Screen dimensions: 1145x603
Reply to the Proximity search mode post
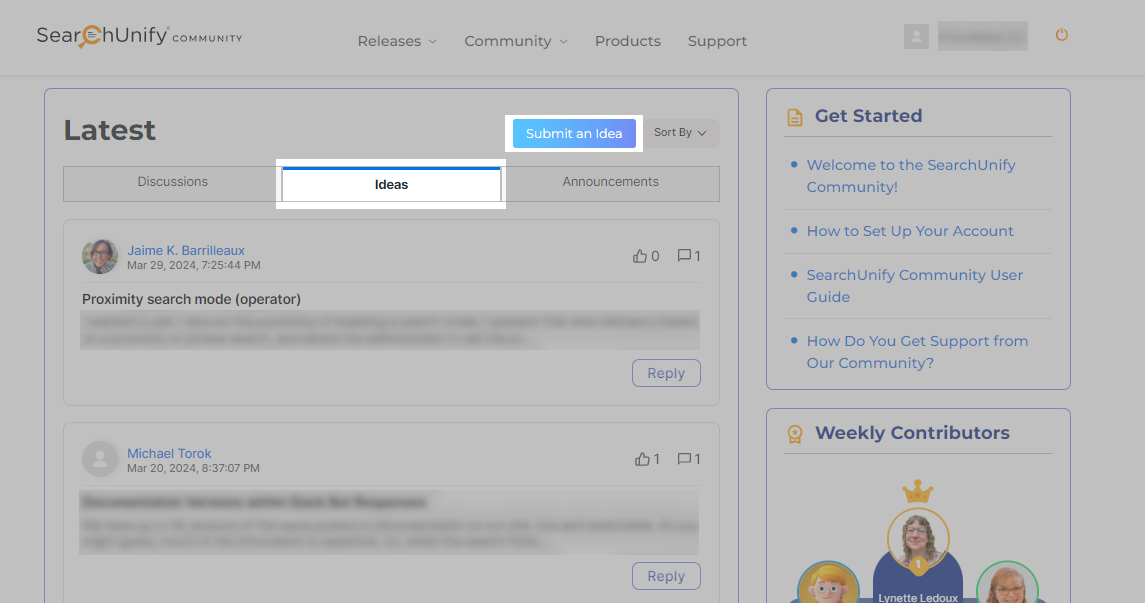[x=666, y=373]
